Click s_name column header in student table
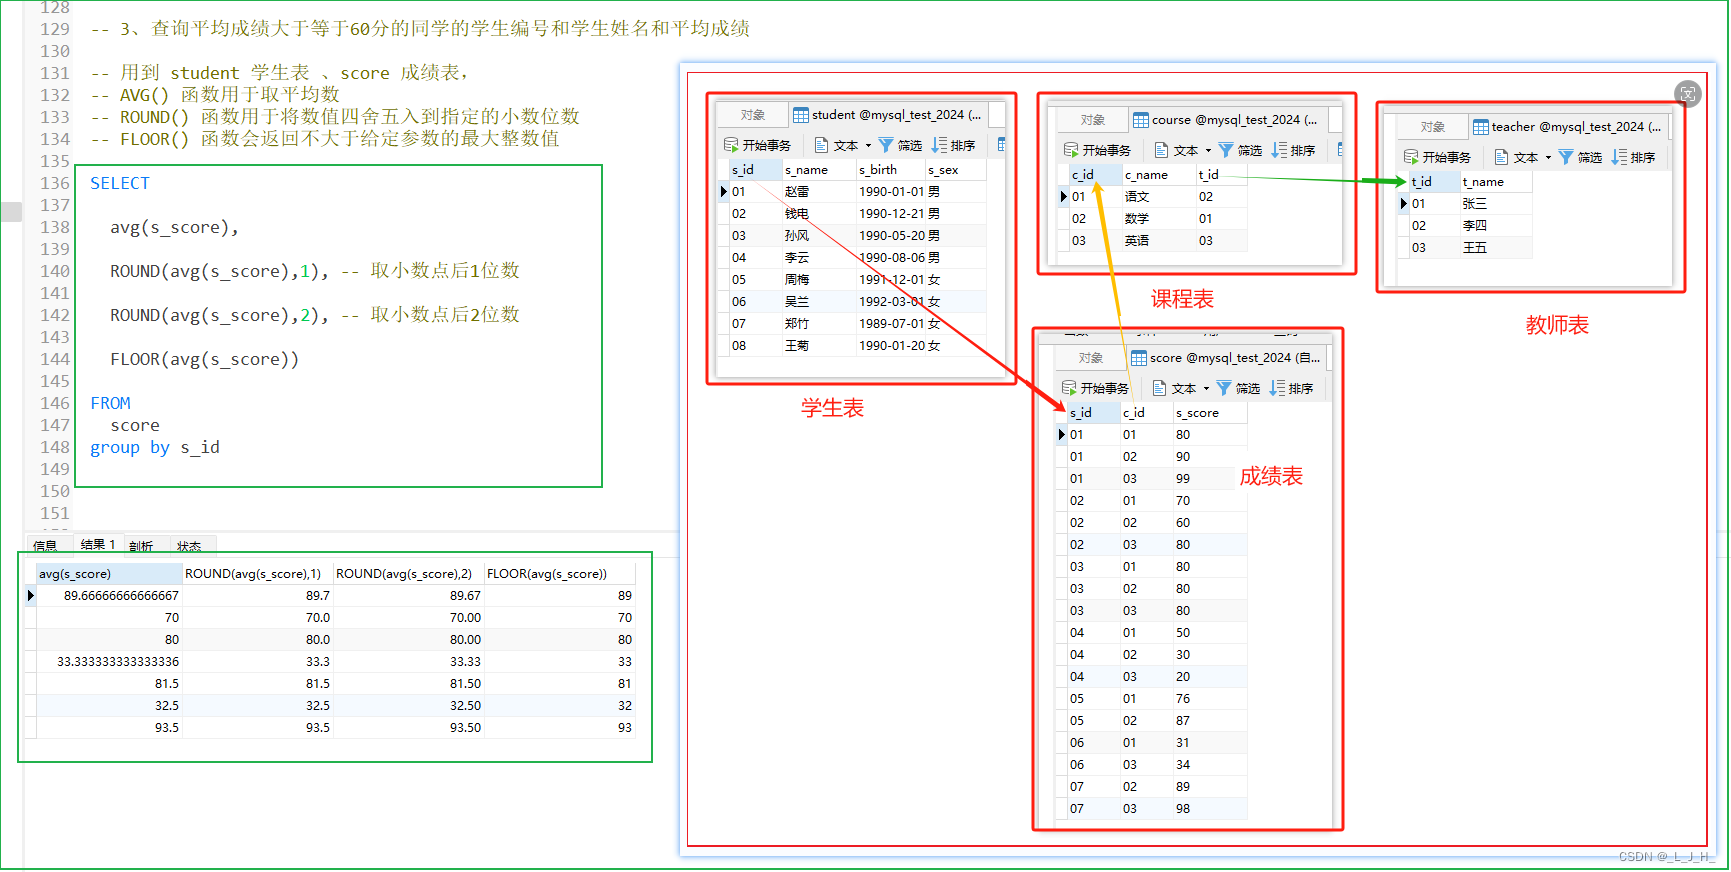 [x=818, y=170]
